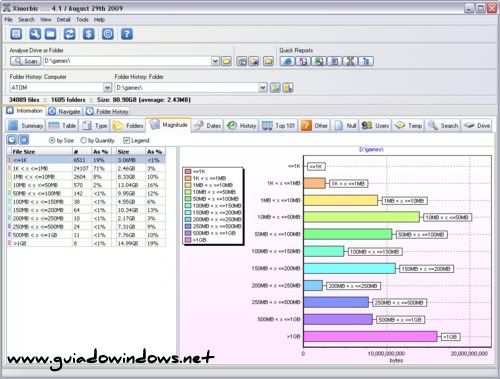Click the first Quick Reports icon

(x=287, y=61)
